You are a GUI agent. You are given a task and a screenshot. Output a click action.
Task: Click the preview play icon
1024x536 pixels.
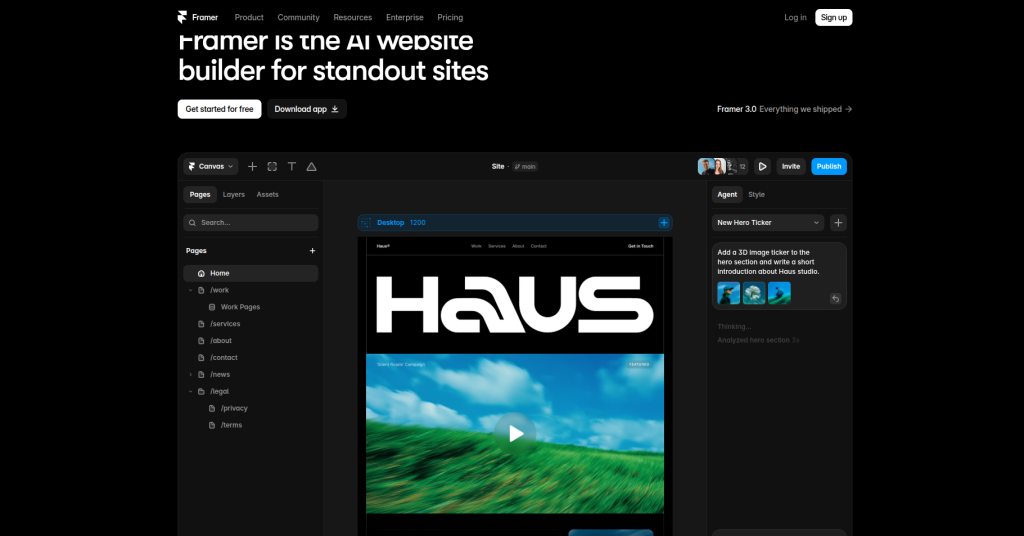pyautogui.click(x=762, y=166)
